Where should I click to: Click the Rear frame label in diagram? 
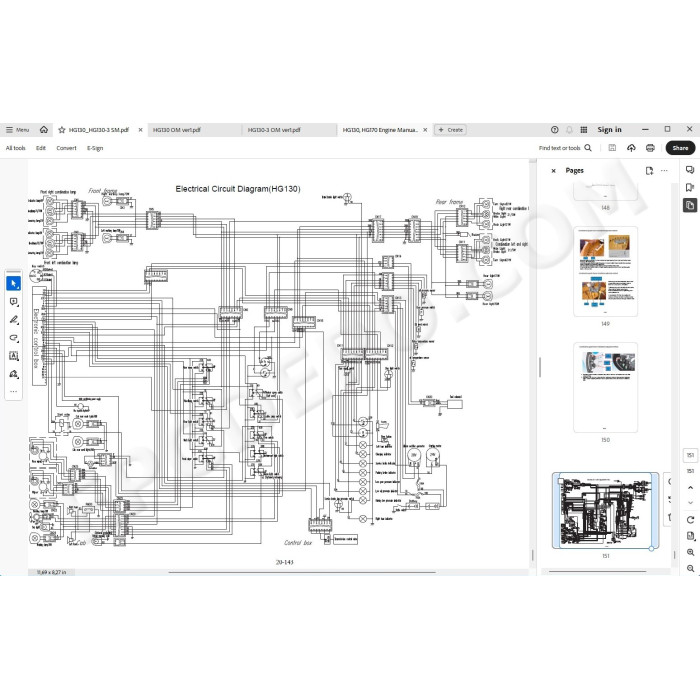point(449,202)
